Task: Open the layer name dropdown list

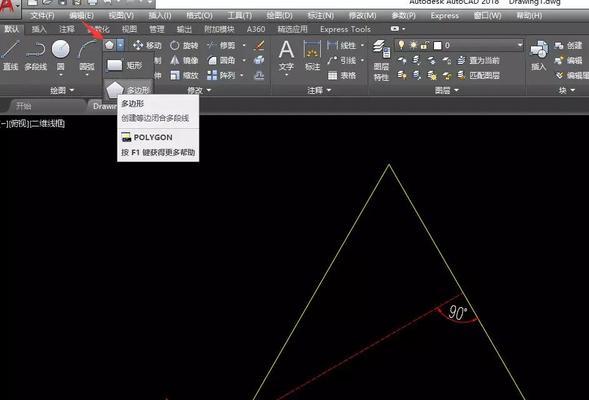Action: [520, 45]
